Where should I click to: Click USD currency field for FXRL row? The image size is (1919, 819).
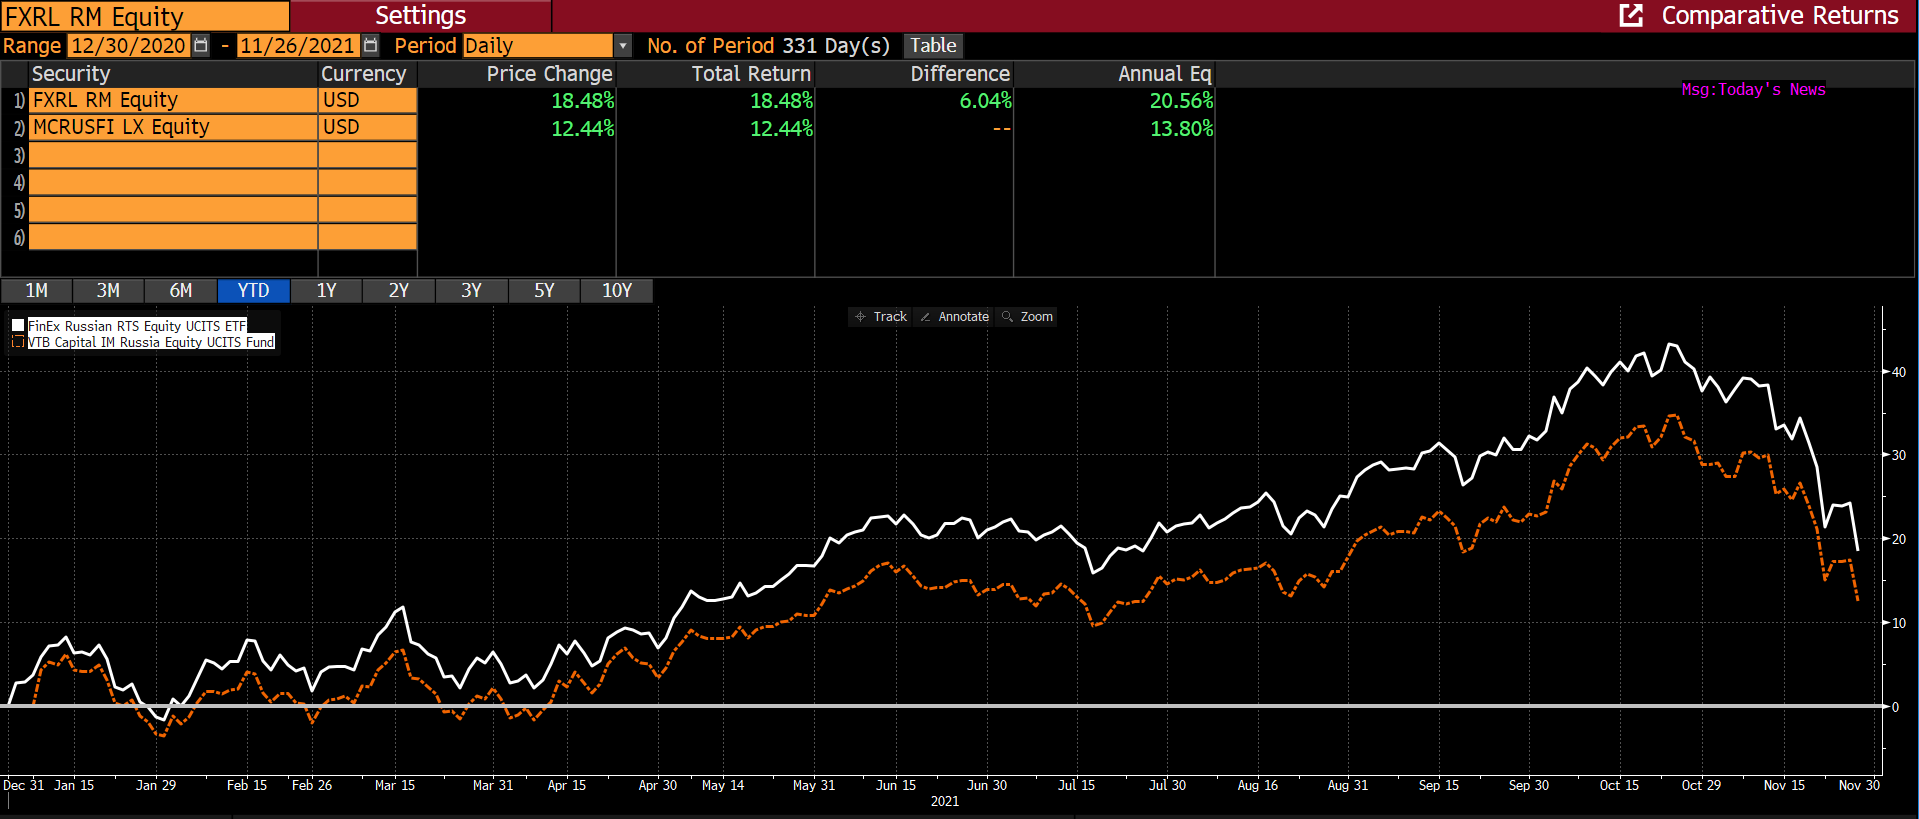pyautogui.click(x=368, y=100)
